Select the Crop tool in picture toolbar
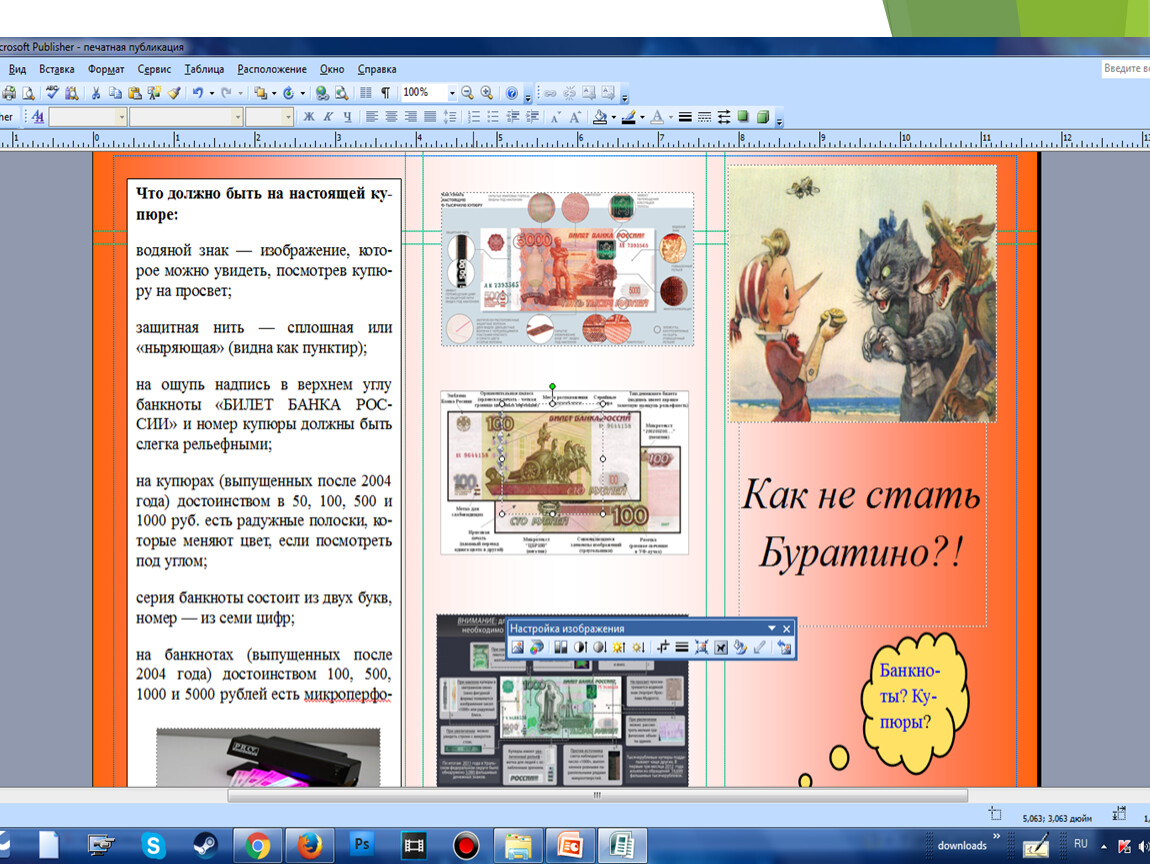 662,647
